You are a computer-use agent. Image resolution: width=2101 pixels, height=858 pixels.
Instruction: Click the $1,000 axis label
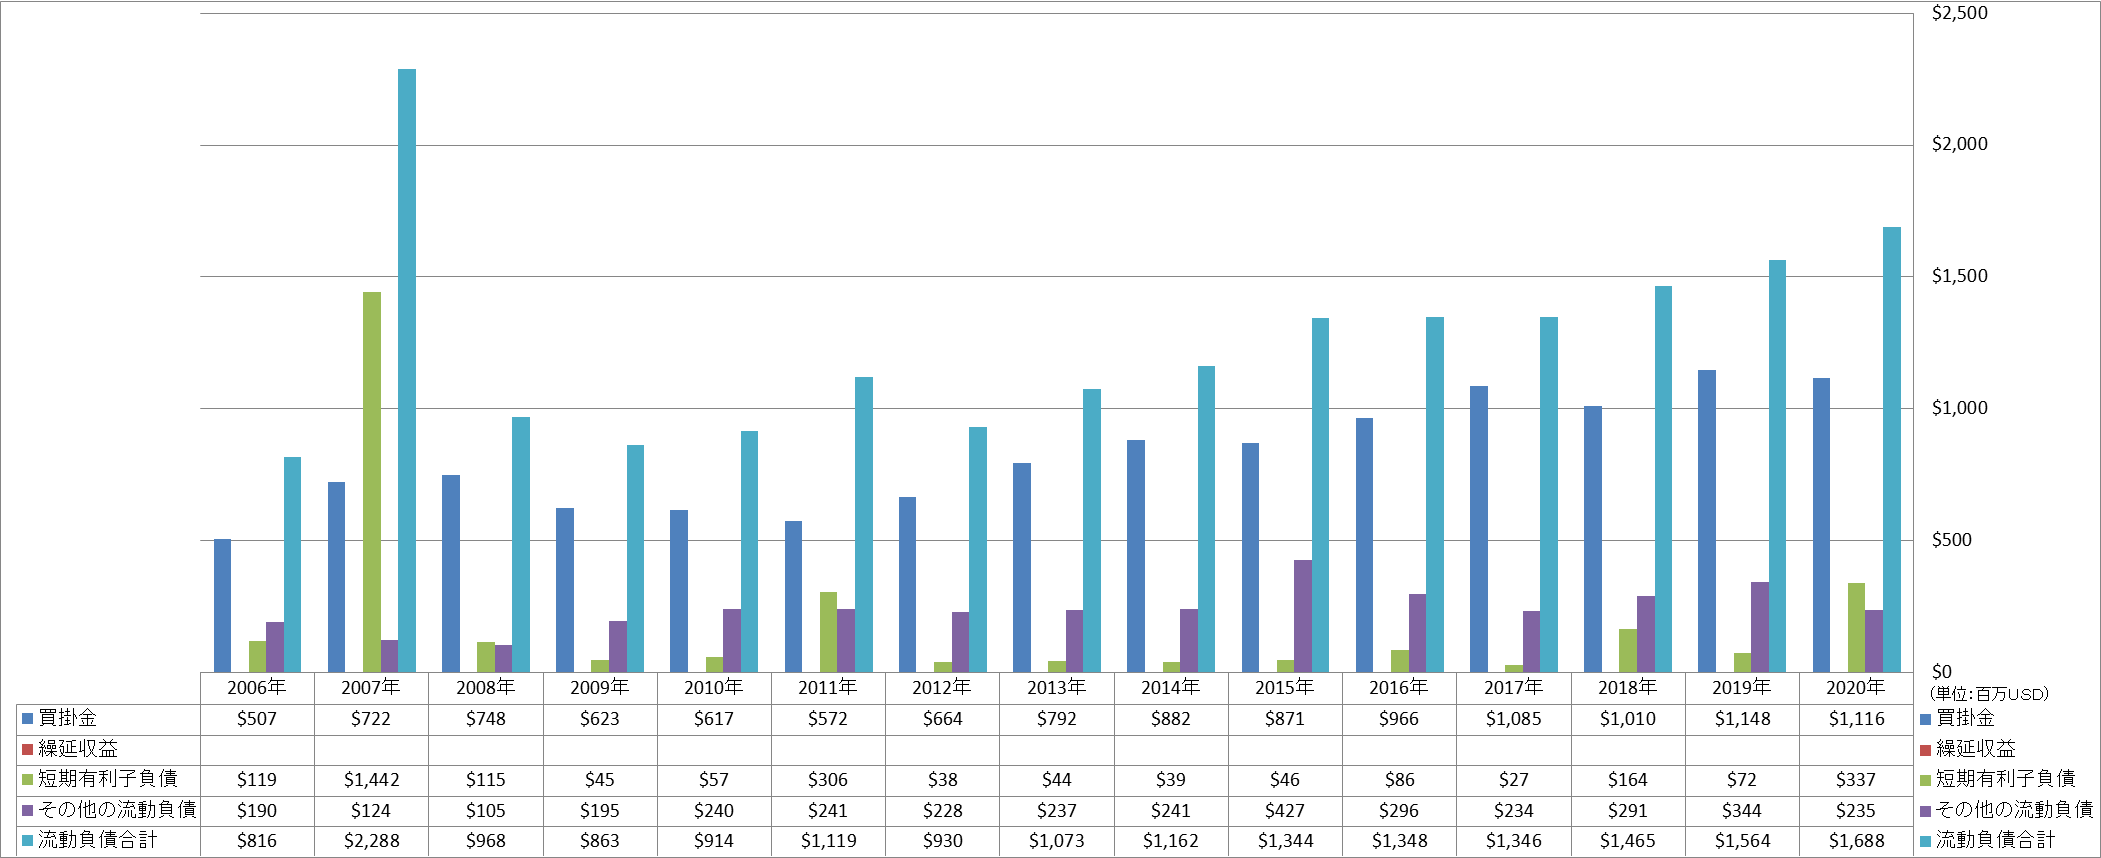1959,408
